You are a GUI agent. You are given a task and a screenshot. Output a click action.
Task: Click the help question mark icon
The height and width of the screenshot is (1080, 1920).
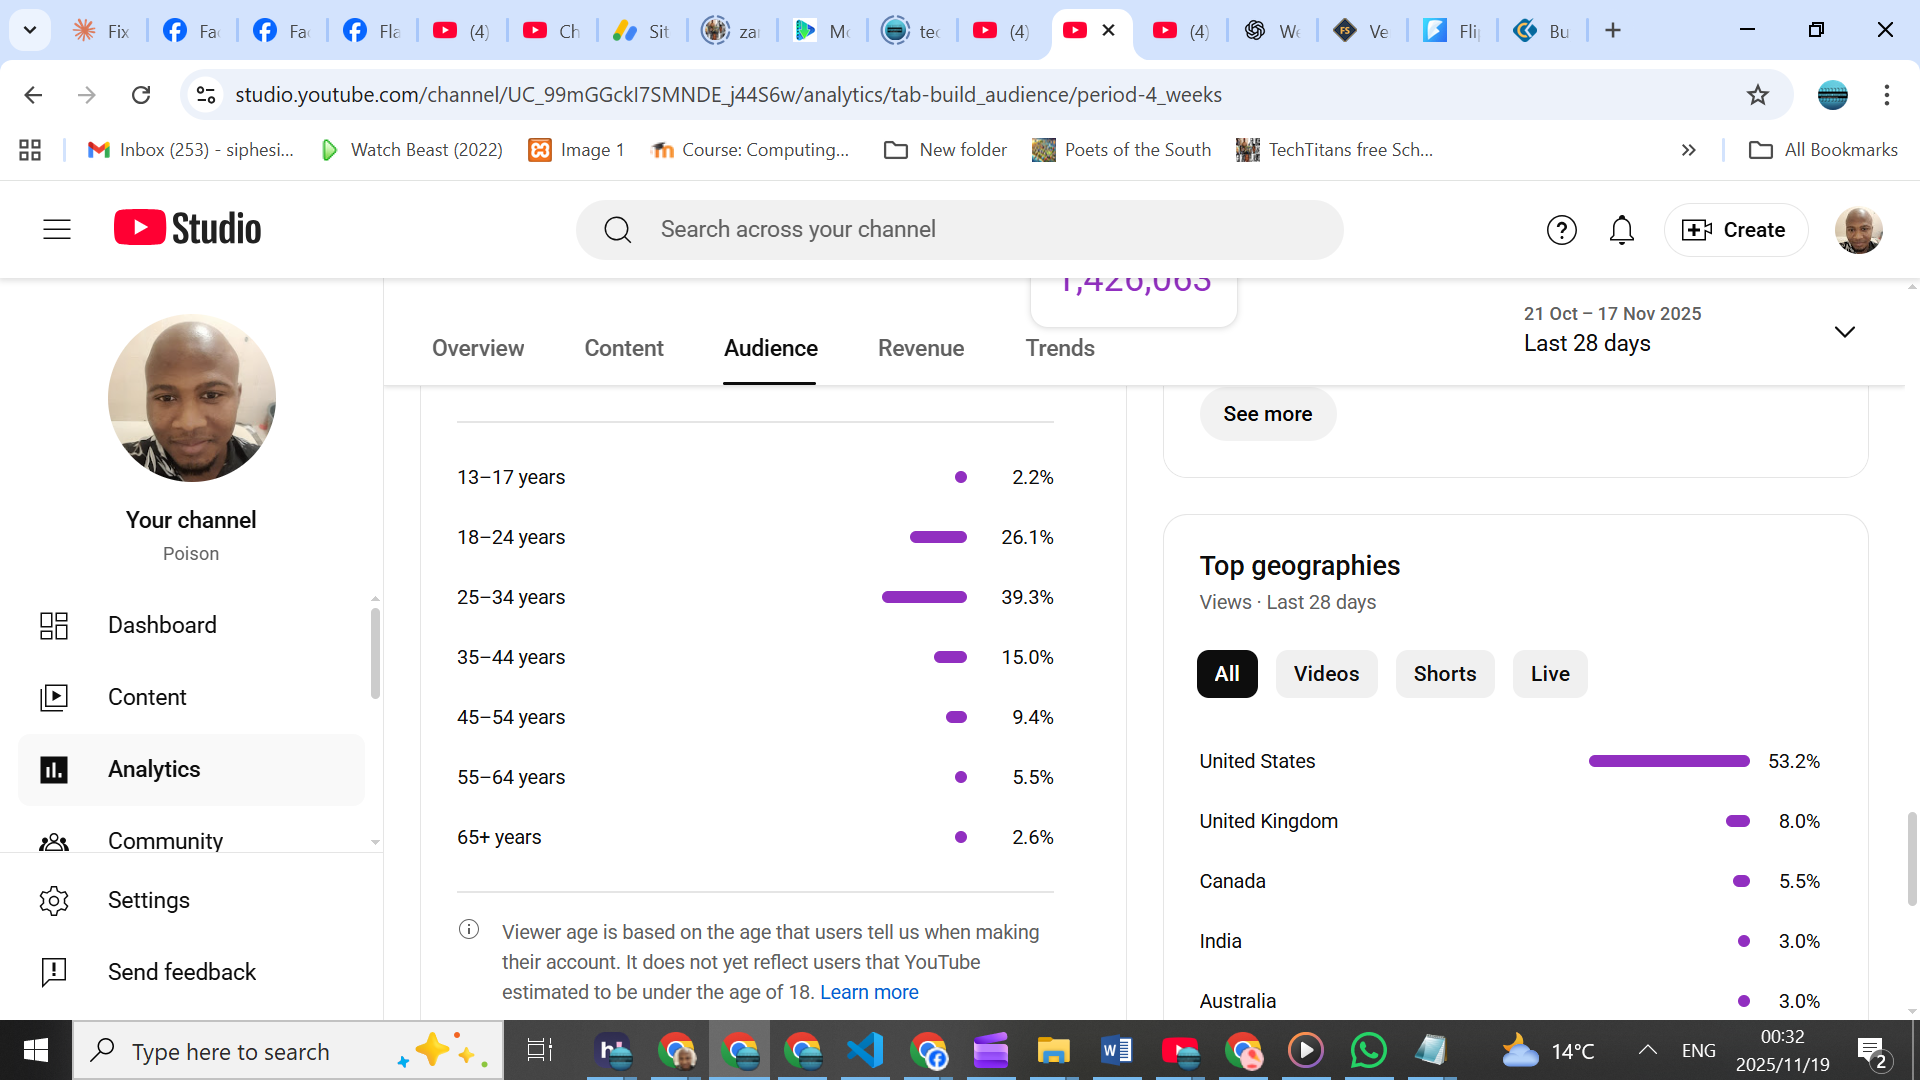[1561, 230]
